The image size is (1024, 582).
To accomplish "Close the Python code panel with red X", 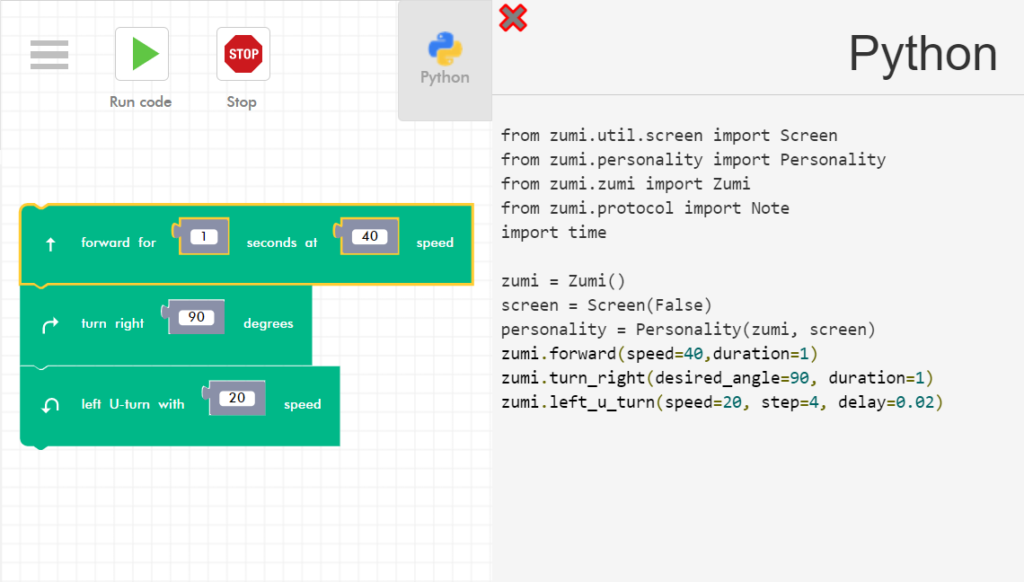I will point(513,17).
